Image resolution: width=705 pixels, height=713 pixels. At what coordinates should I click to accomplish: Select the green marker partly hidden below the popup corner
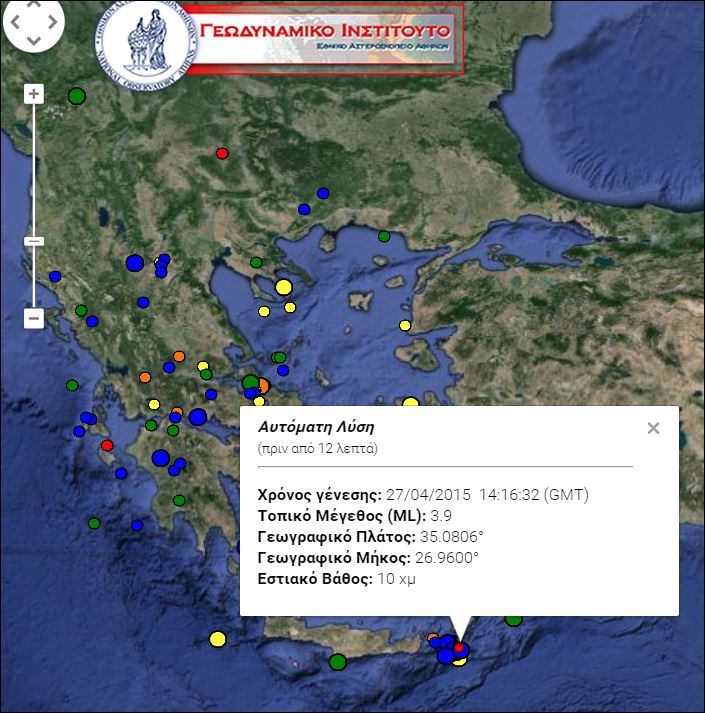click(x=514, y=620)
